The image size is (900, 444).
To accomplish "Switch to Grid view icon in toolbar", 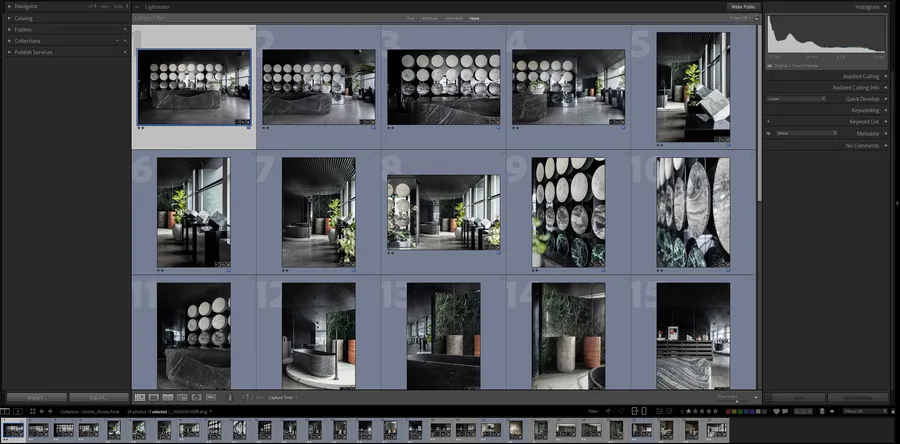I will click(x=139, y=397).
